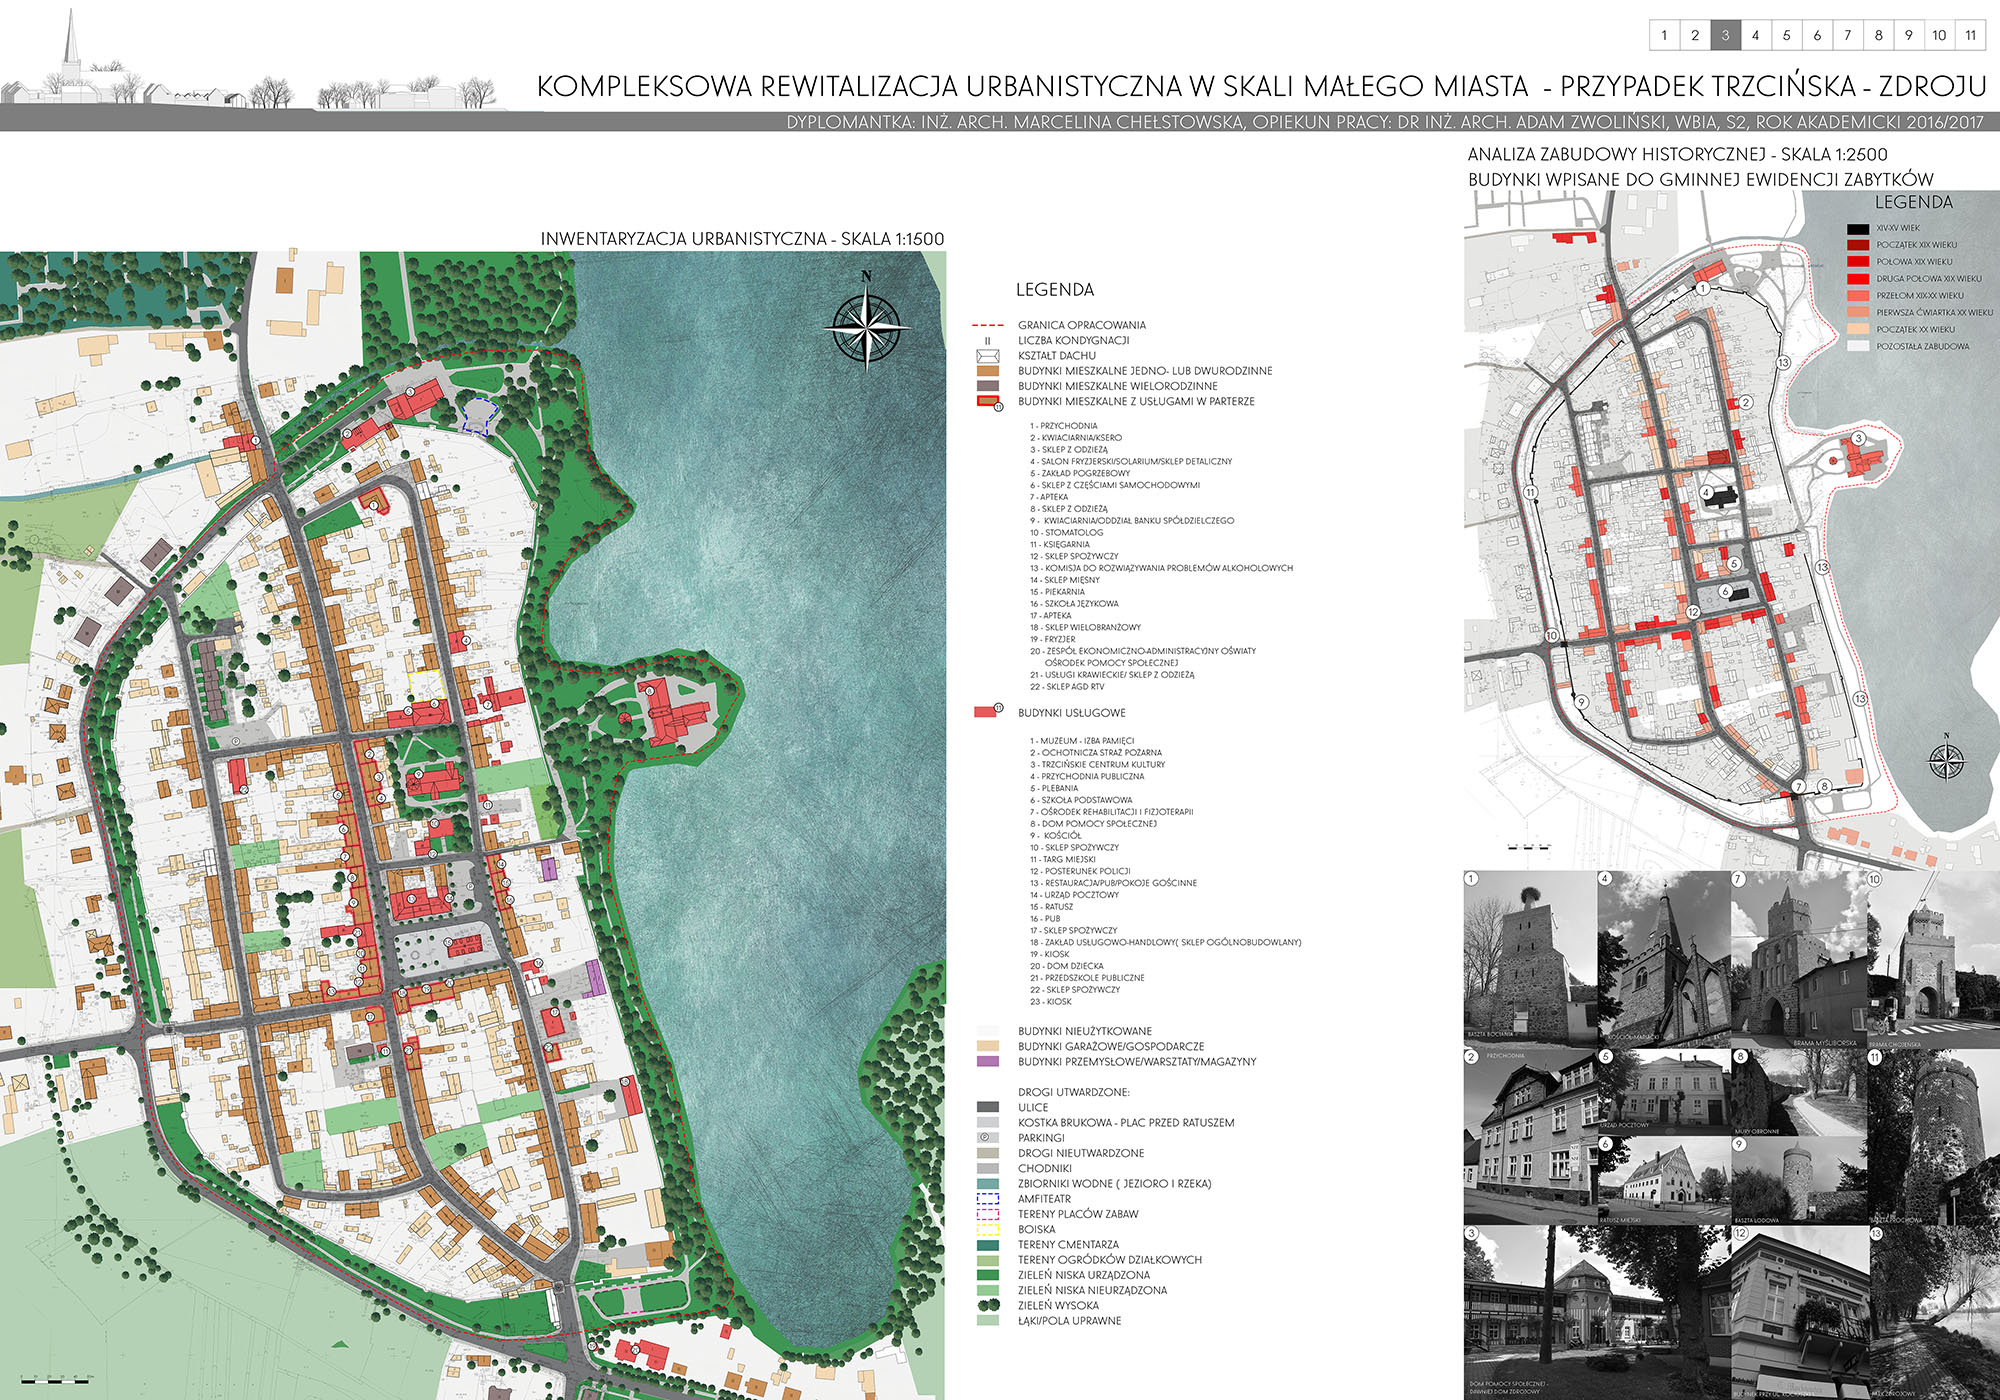2000x1400 pixels.
Task: Click the blue amphitheatre outline on the map
Action: [x=480, y=416]
